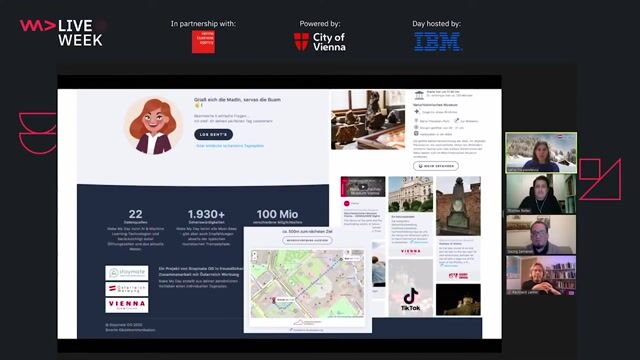The image size is (640, 360).
Task: Select the third participant video with glasses
Action: [541, 235]
